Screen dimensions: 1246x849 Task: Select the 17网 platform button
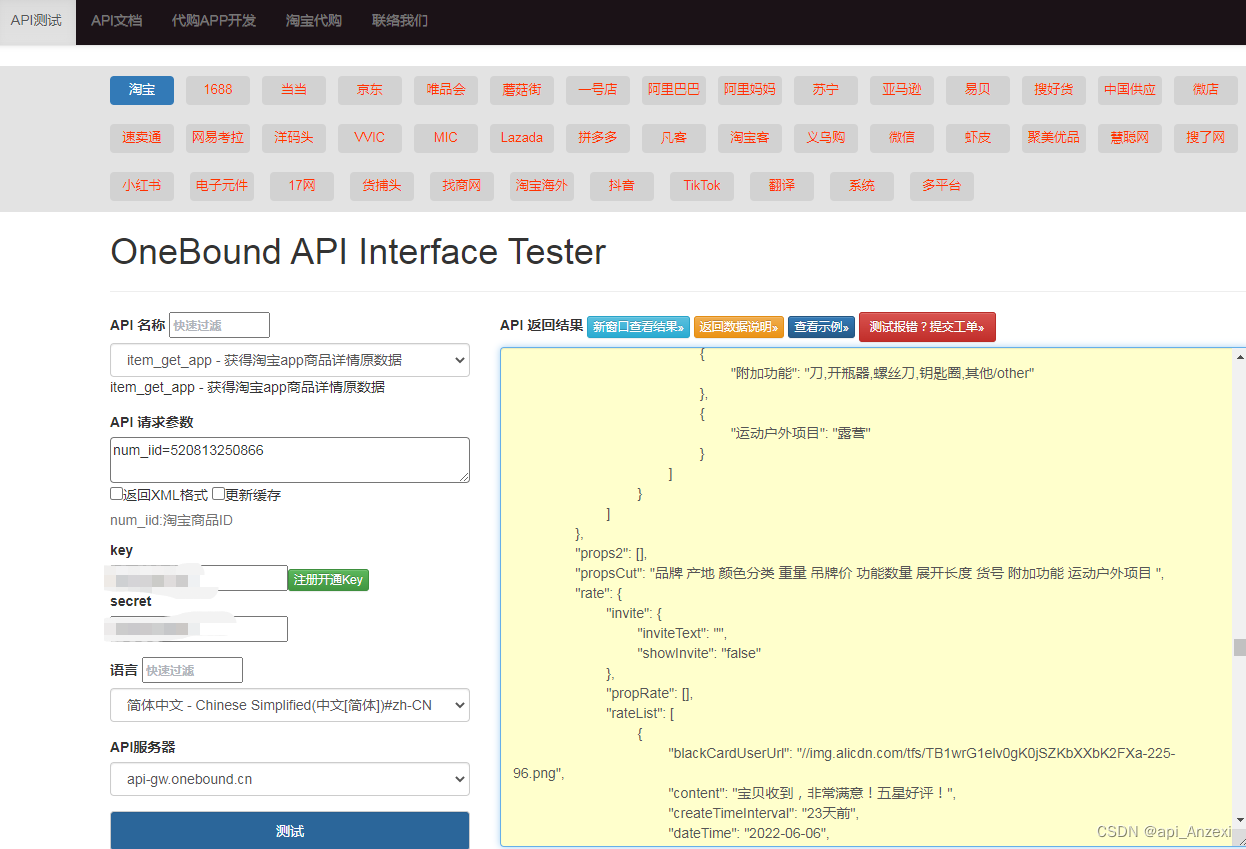302,186
